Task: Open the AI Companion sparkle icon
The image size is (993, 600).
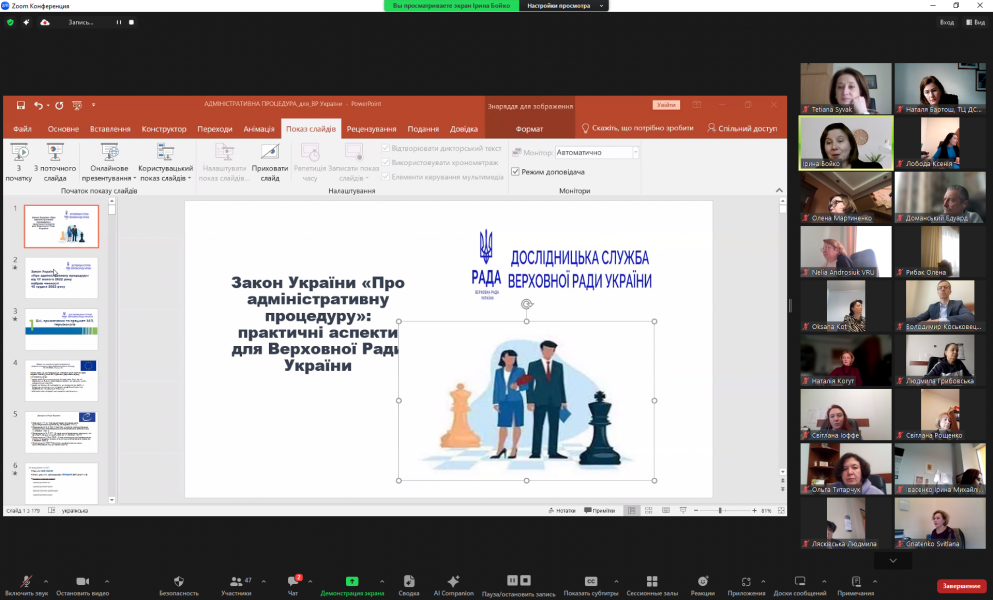Action: (x=453, y=580)
